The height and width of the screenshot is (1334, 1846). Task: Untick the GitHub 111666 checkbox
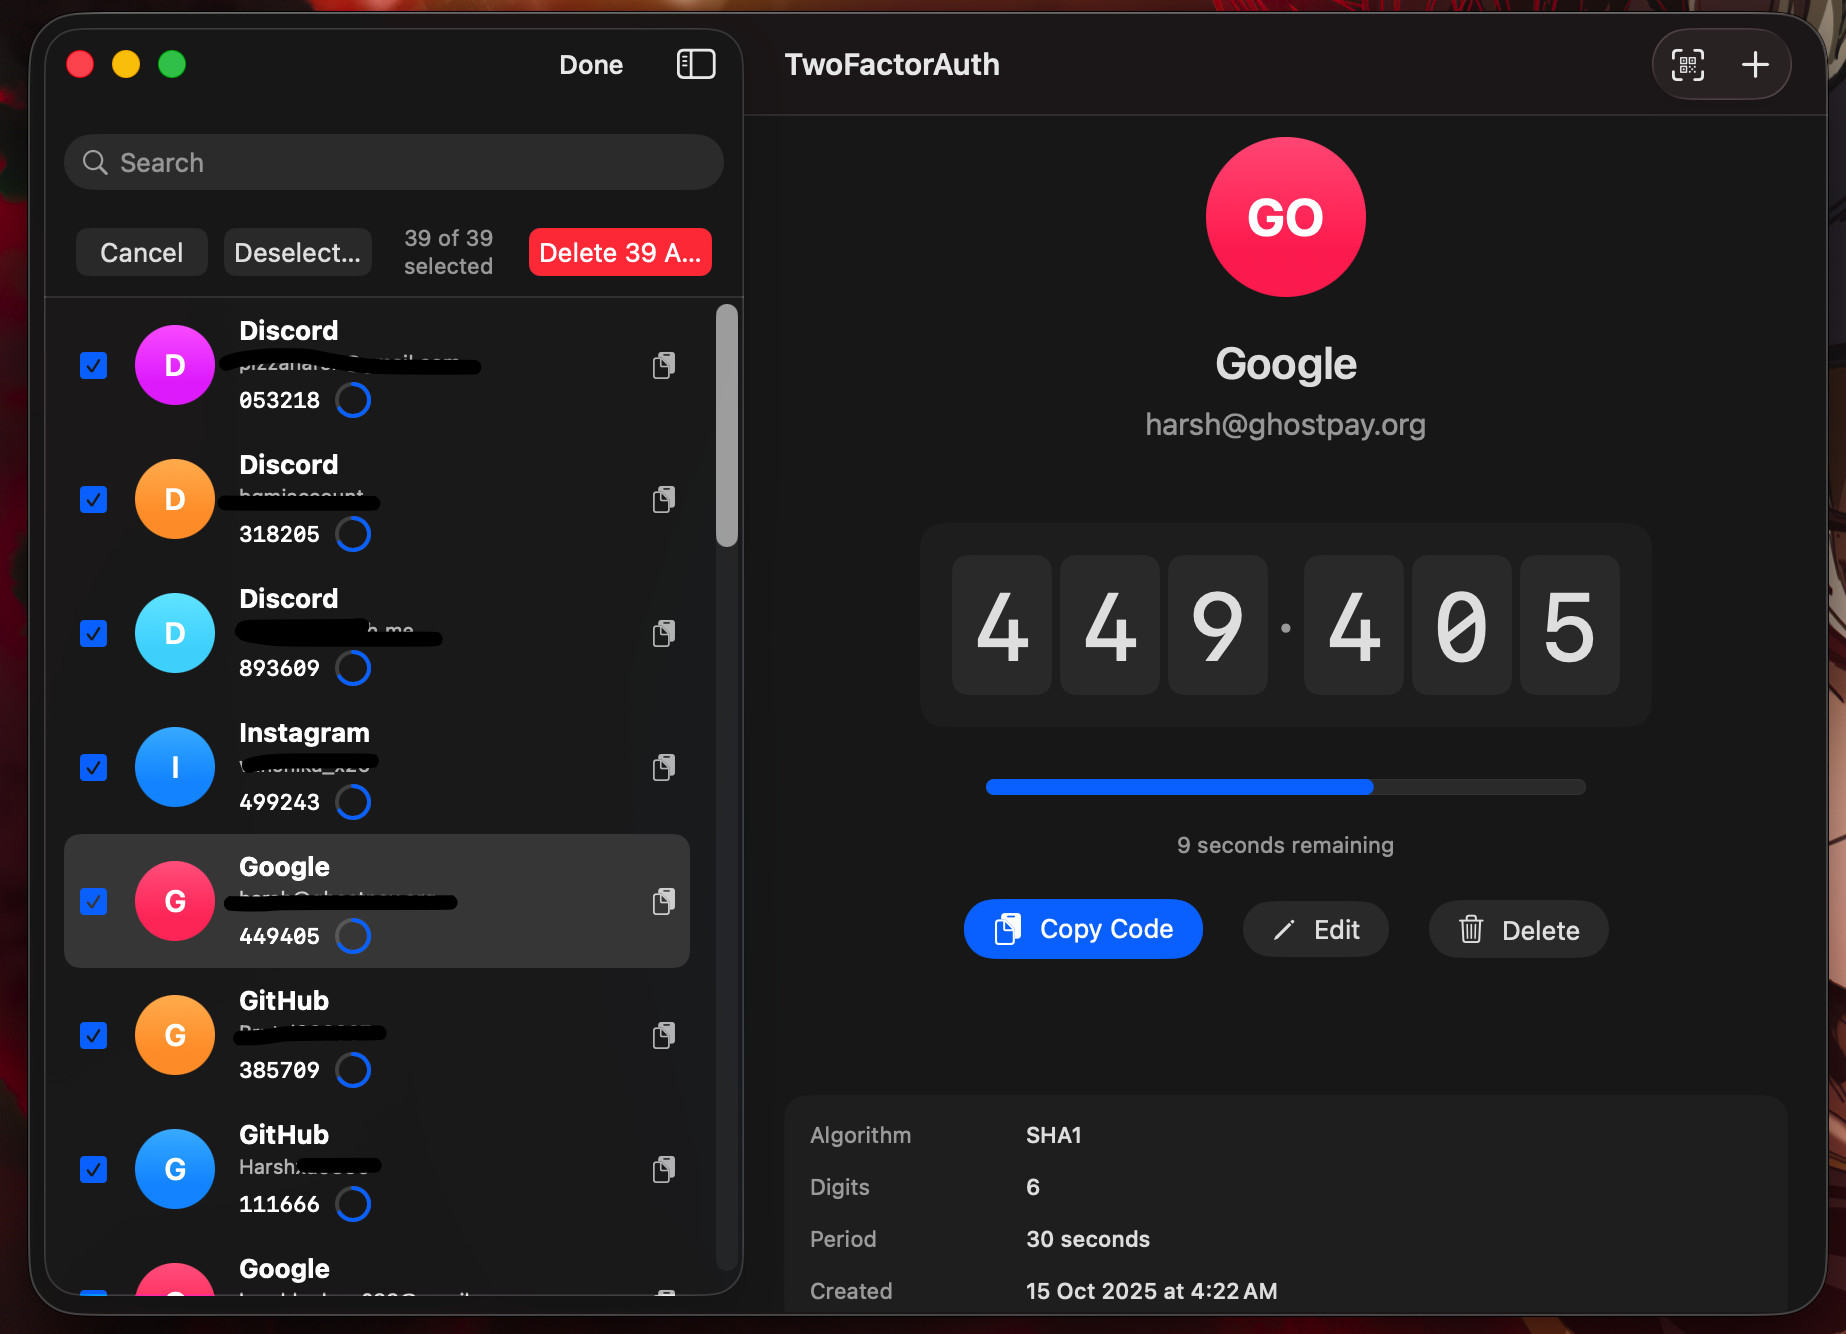click(94, 1170)
